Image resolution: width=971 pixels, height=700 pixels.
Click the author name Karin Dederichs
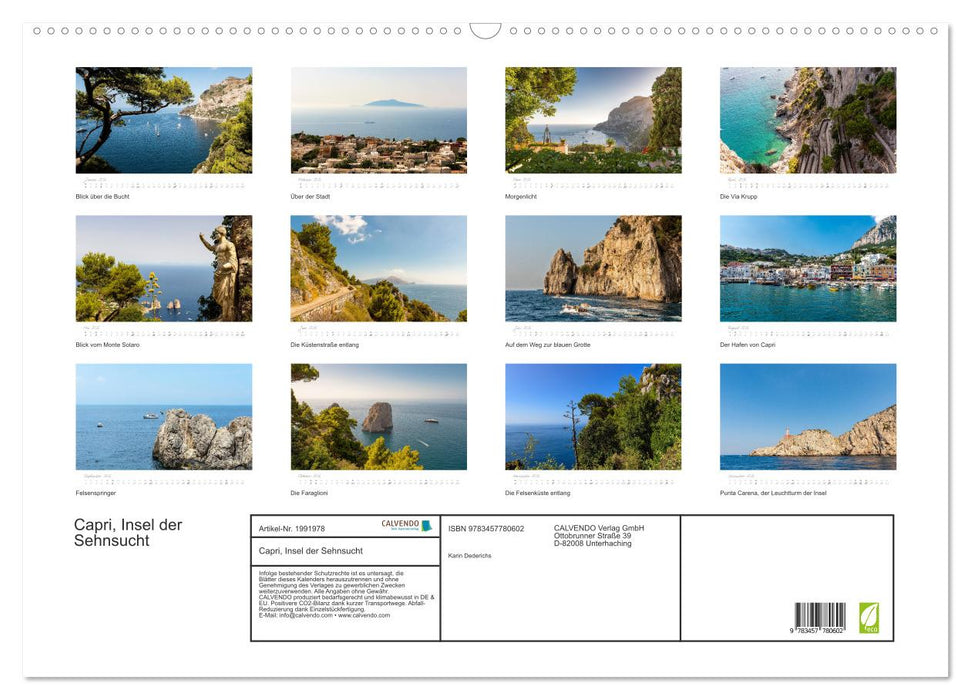coord(470,556)
